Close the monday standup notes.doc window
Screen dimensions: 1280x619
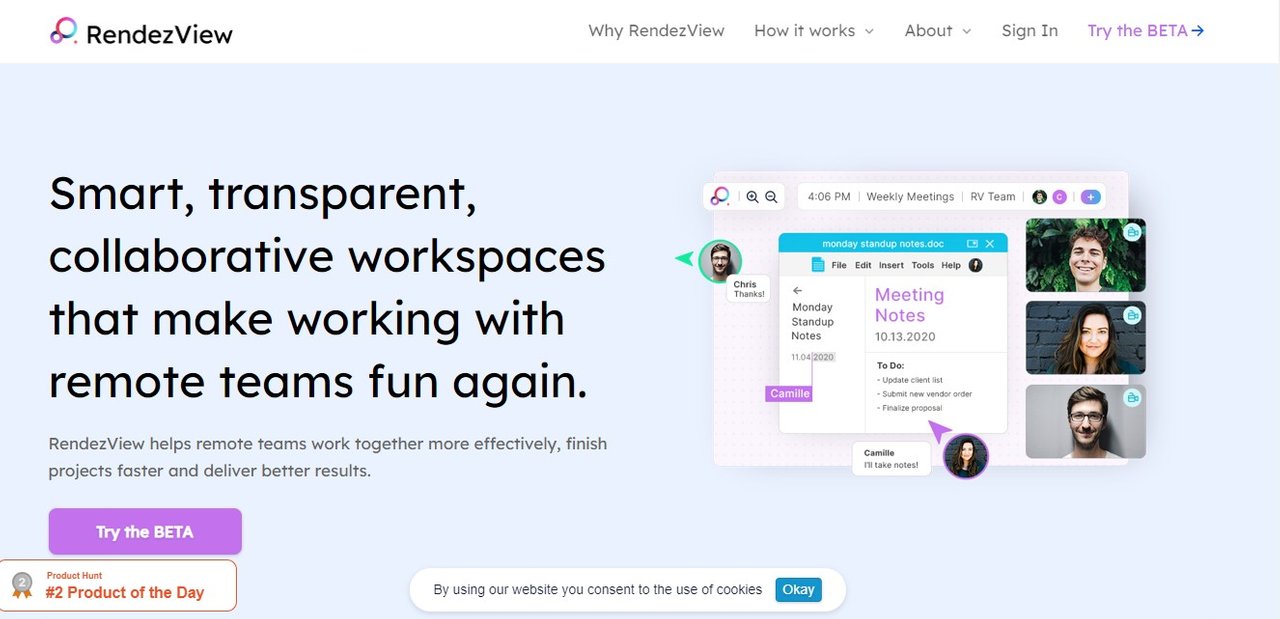tap(990, 243)
